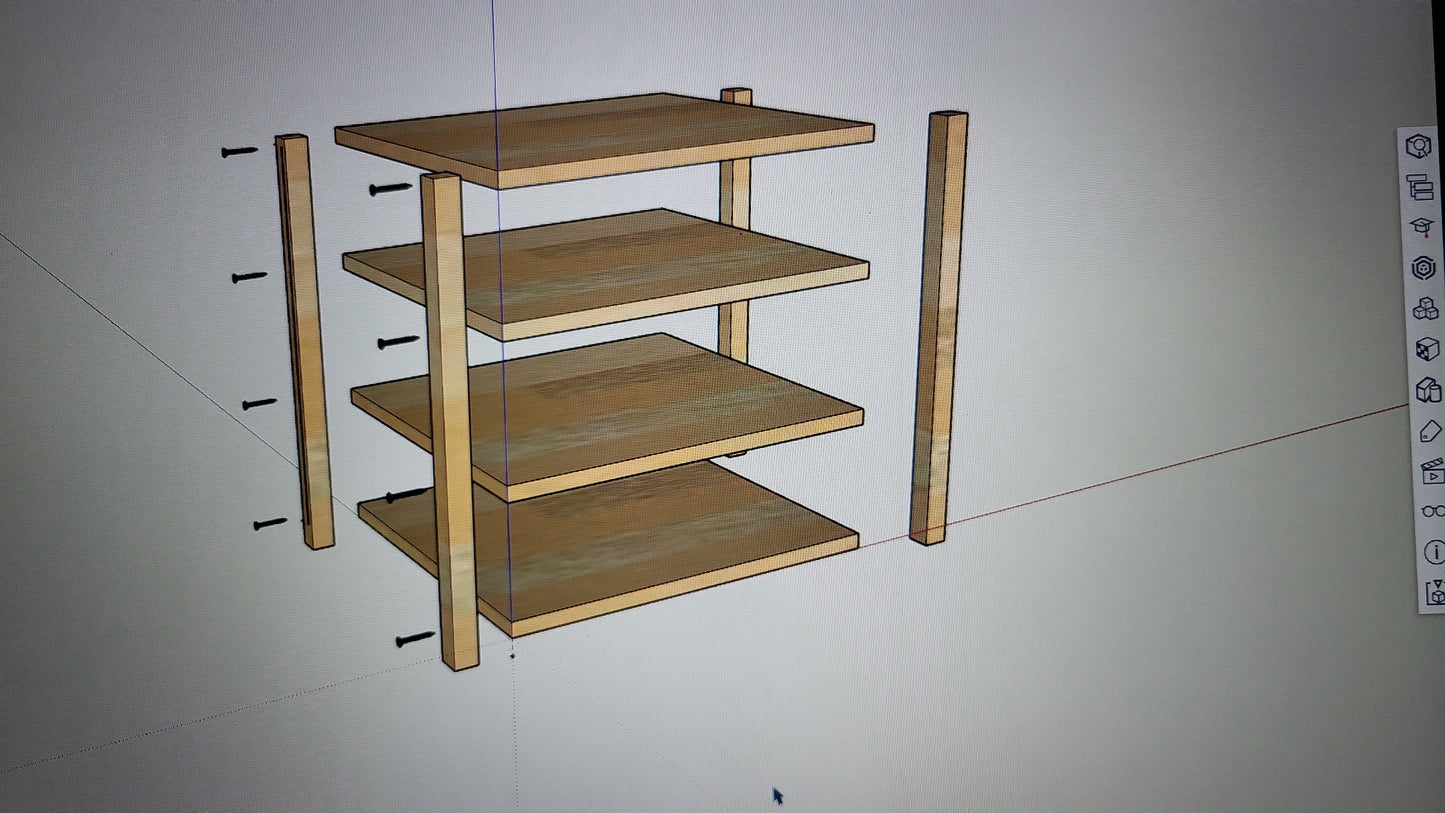
Task: Select the detached leg on the far left
Action: pyautogui.click(x=305, y=340)
